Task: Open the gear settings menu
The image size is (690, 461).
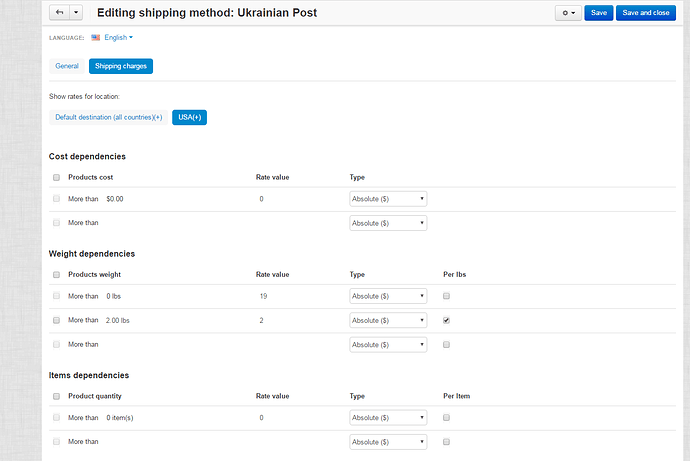Action: [x=568, y=13]
